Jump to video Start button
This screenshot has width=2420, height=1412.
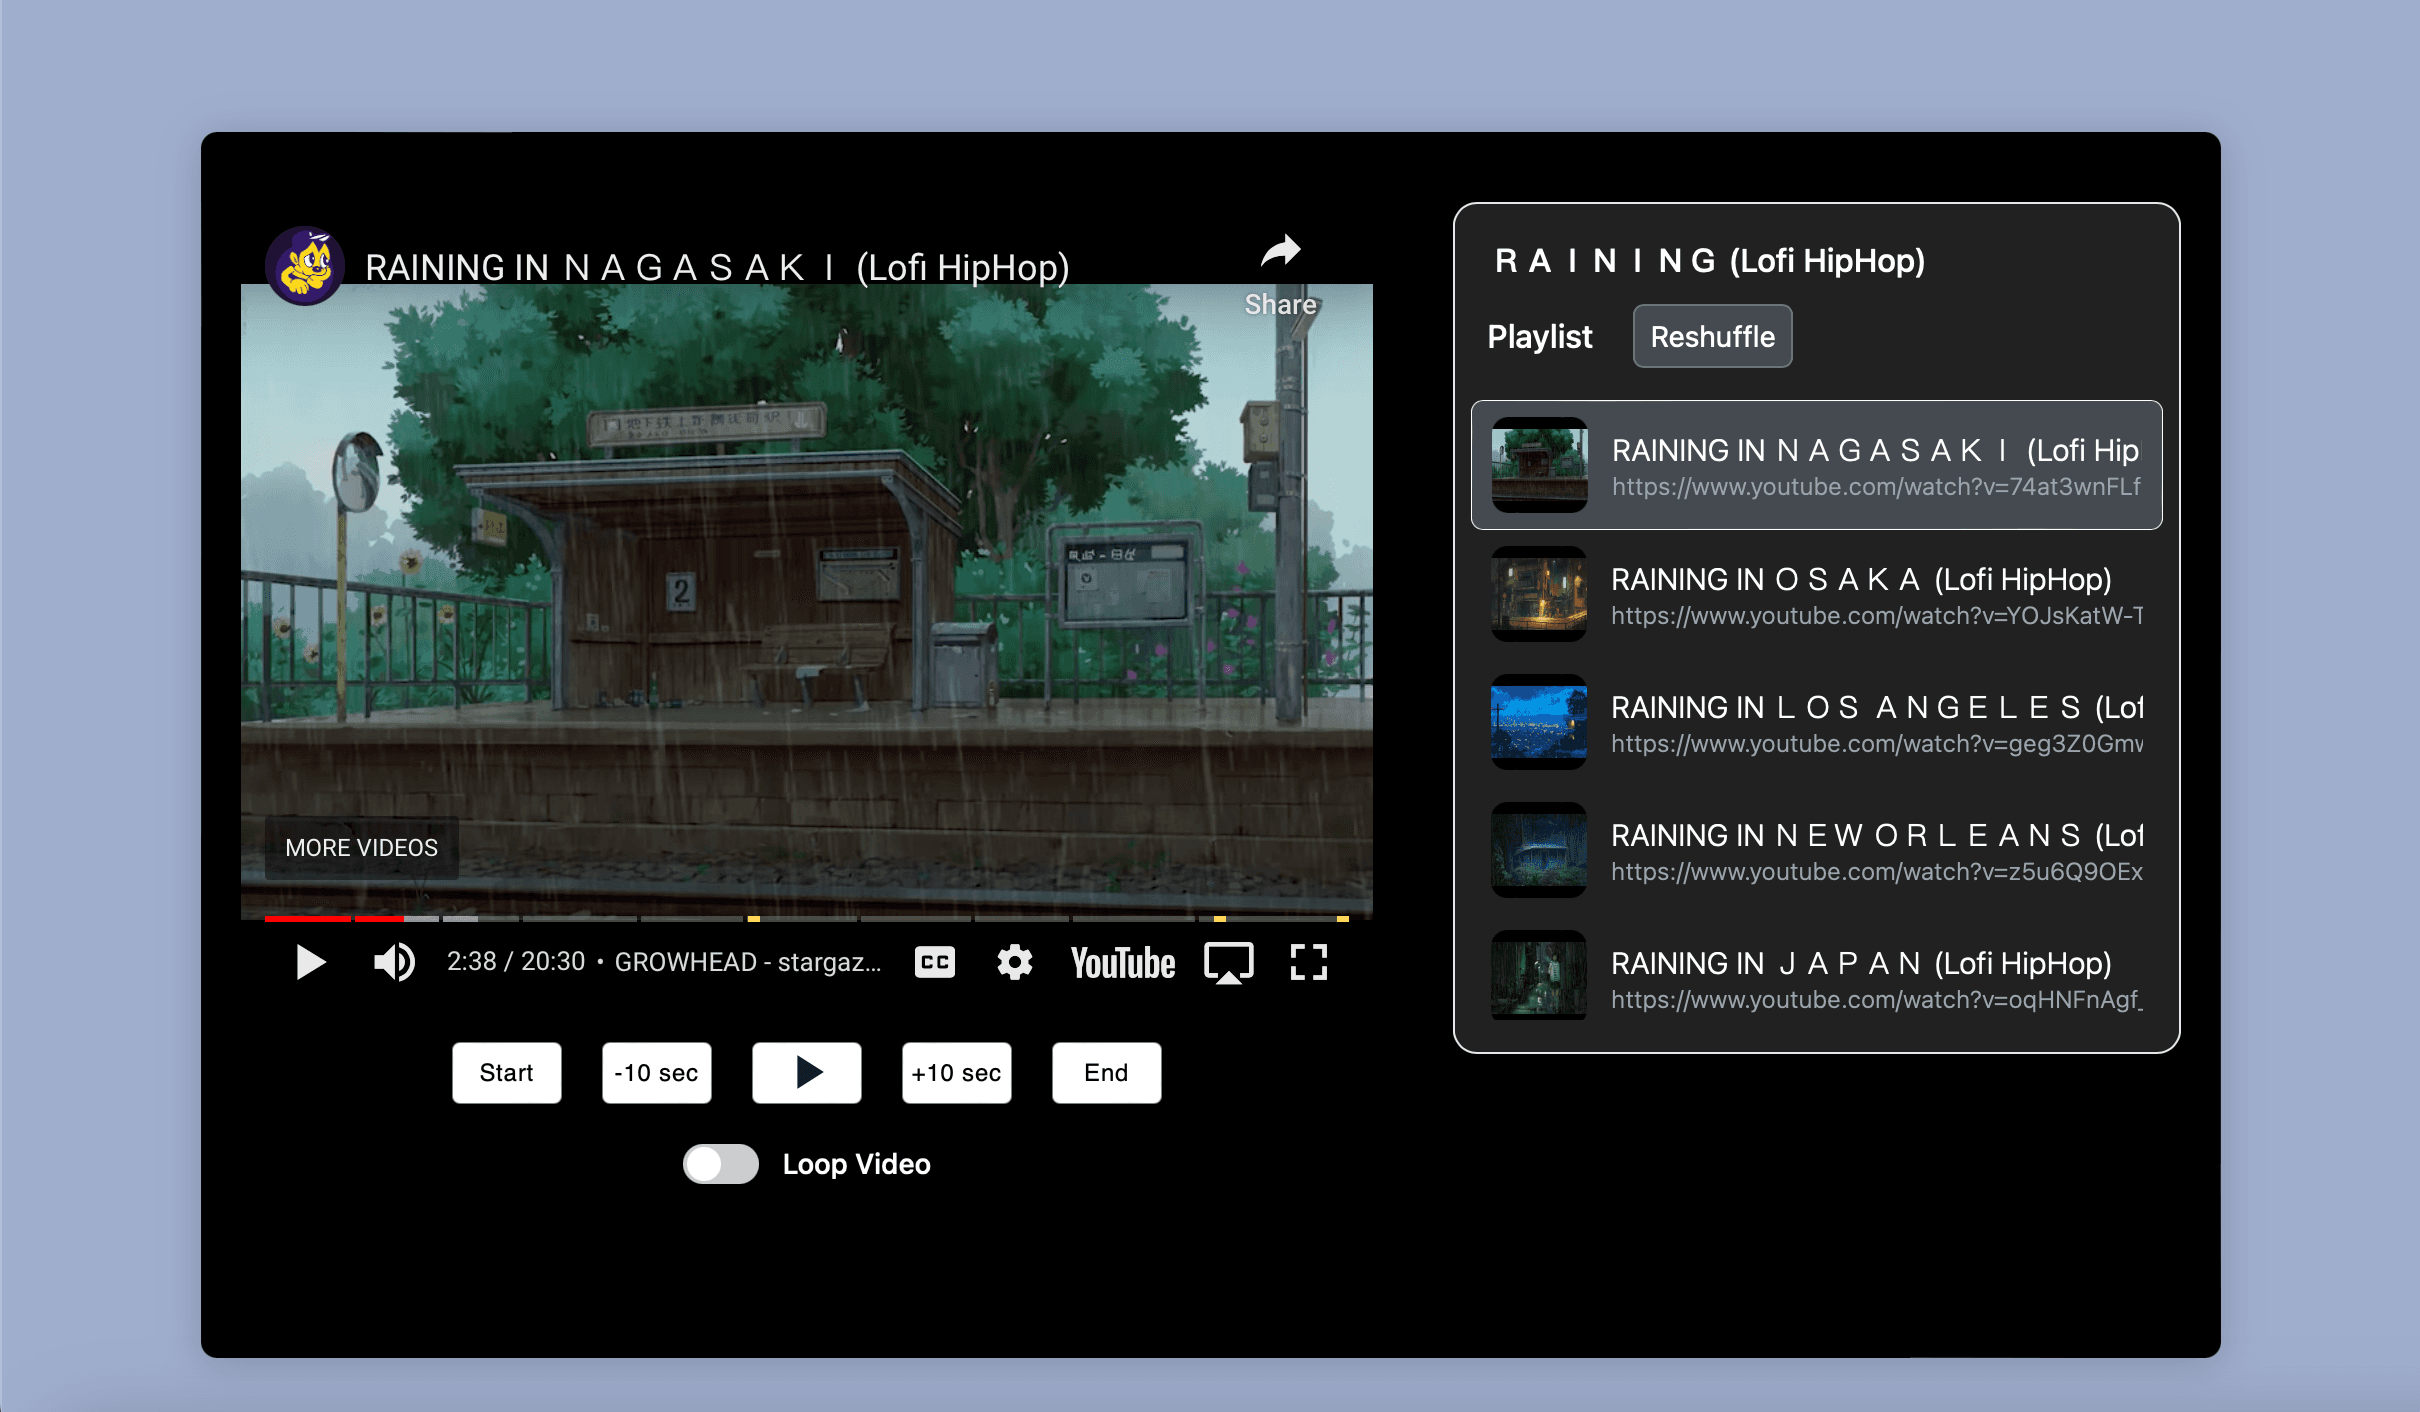point(506,1073)
